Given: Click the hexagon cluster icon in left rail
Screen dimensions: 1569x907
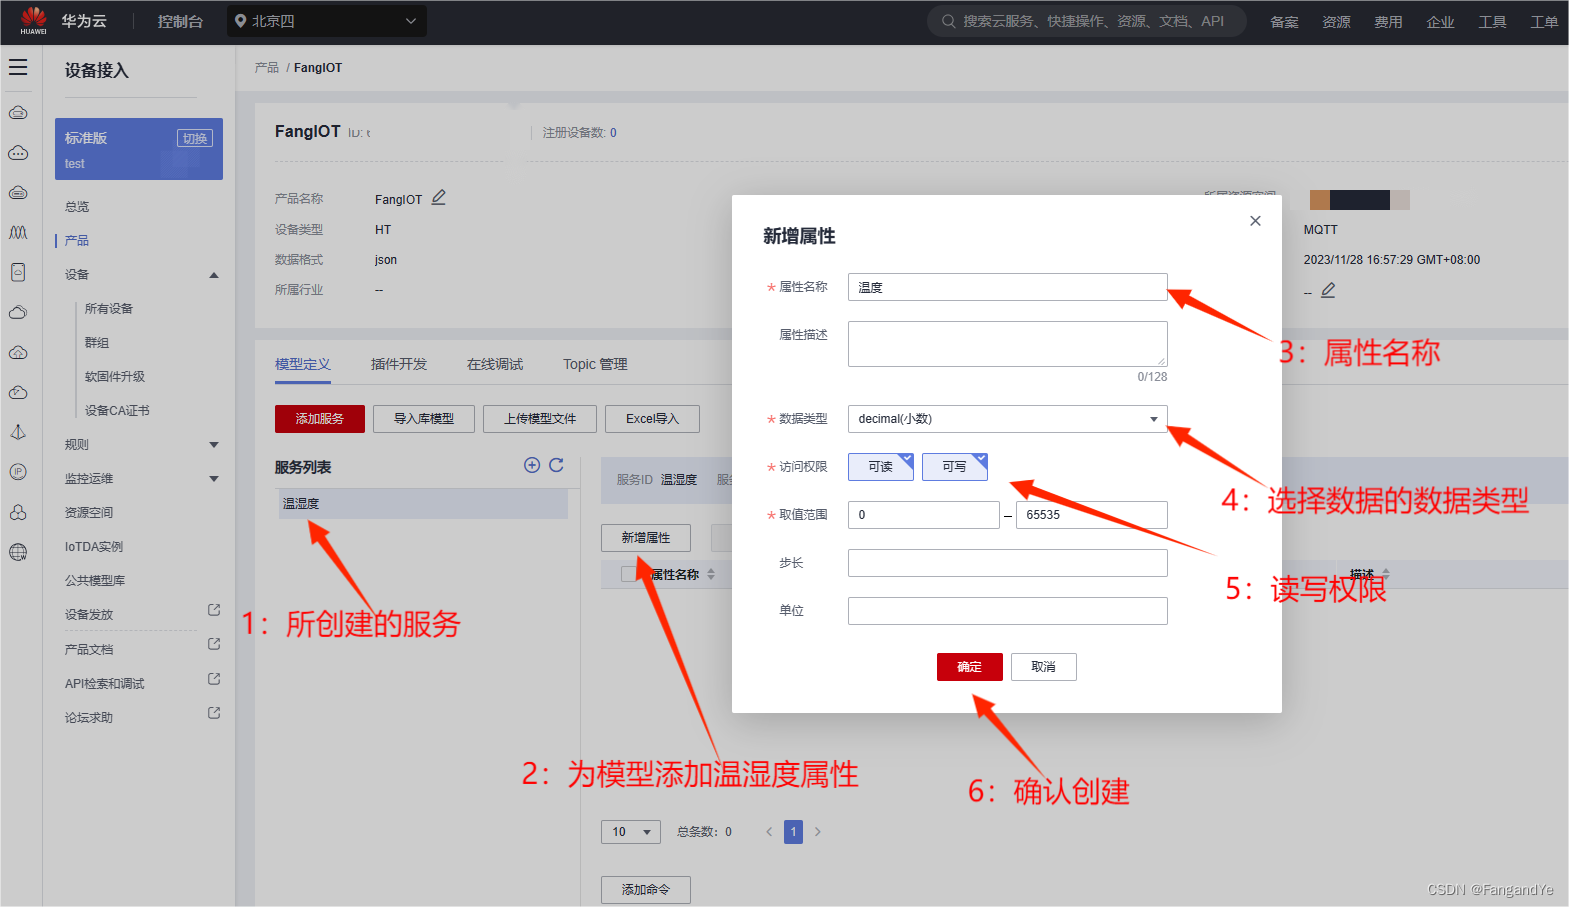Looking at the screenshot, I should [18, 512].
